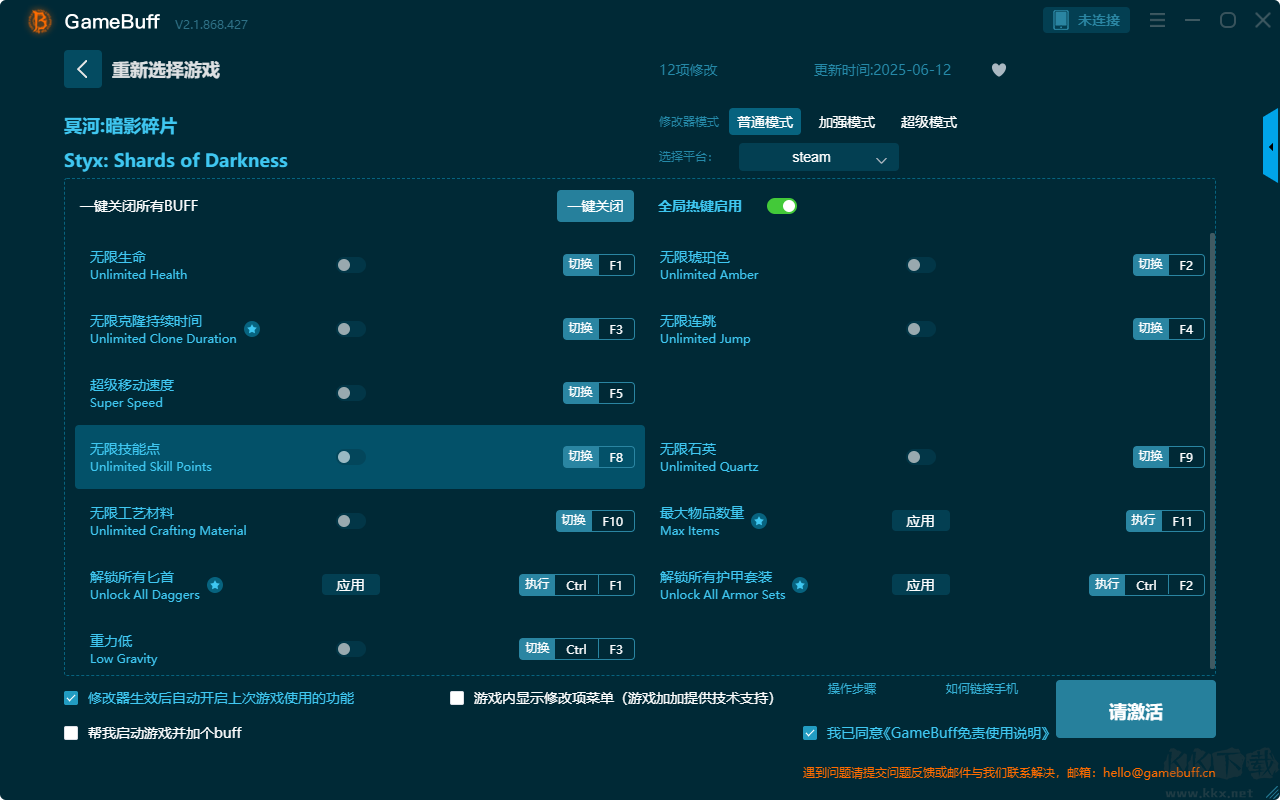Enable the Unlimited Quartz switch

click(x=921, y=457)
